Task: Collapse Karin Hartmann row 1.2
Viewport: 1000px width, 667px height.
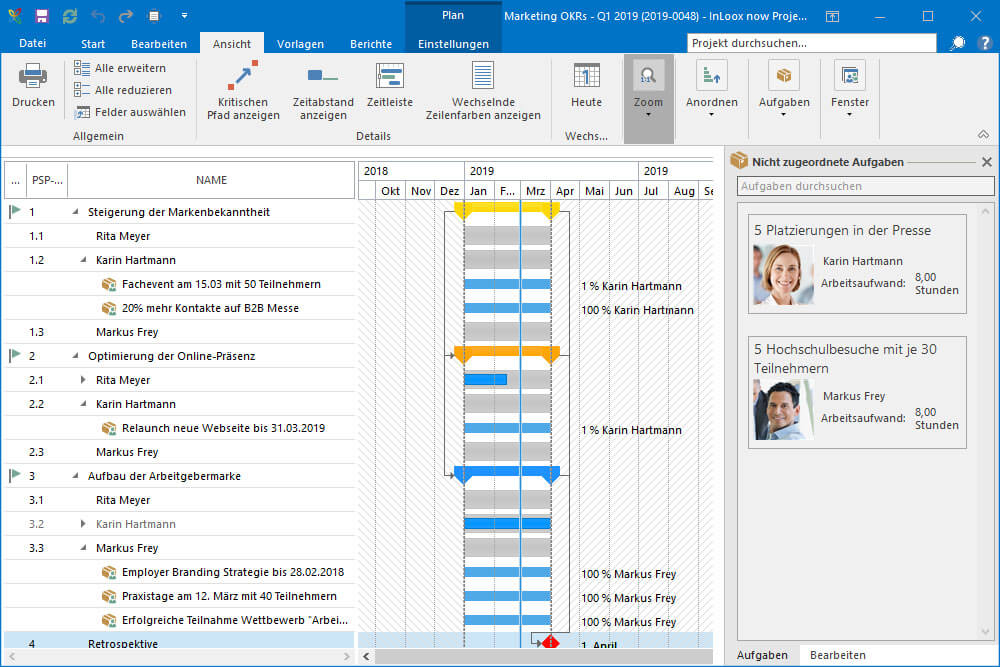Action: pyautogui.click(x=84, y=260)
